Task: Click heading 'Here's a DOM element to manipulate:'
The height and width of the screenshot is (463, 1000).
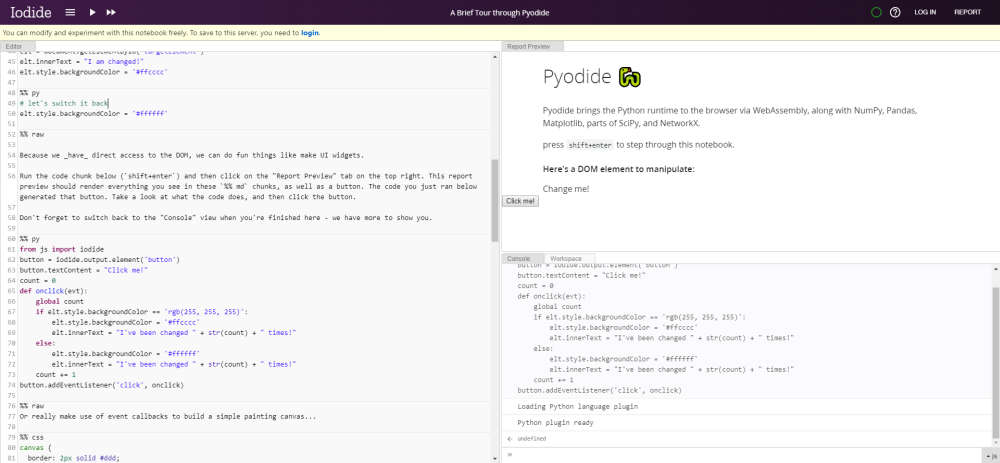Action: 619,169
